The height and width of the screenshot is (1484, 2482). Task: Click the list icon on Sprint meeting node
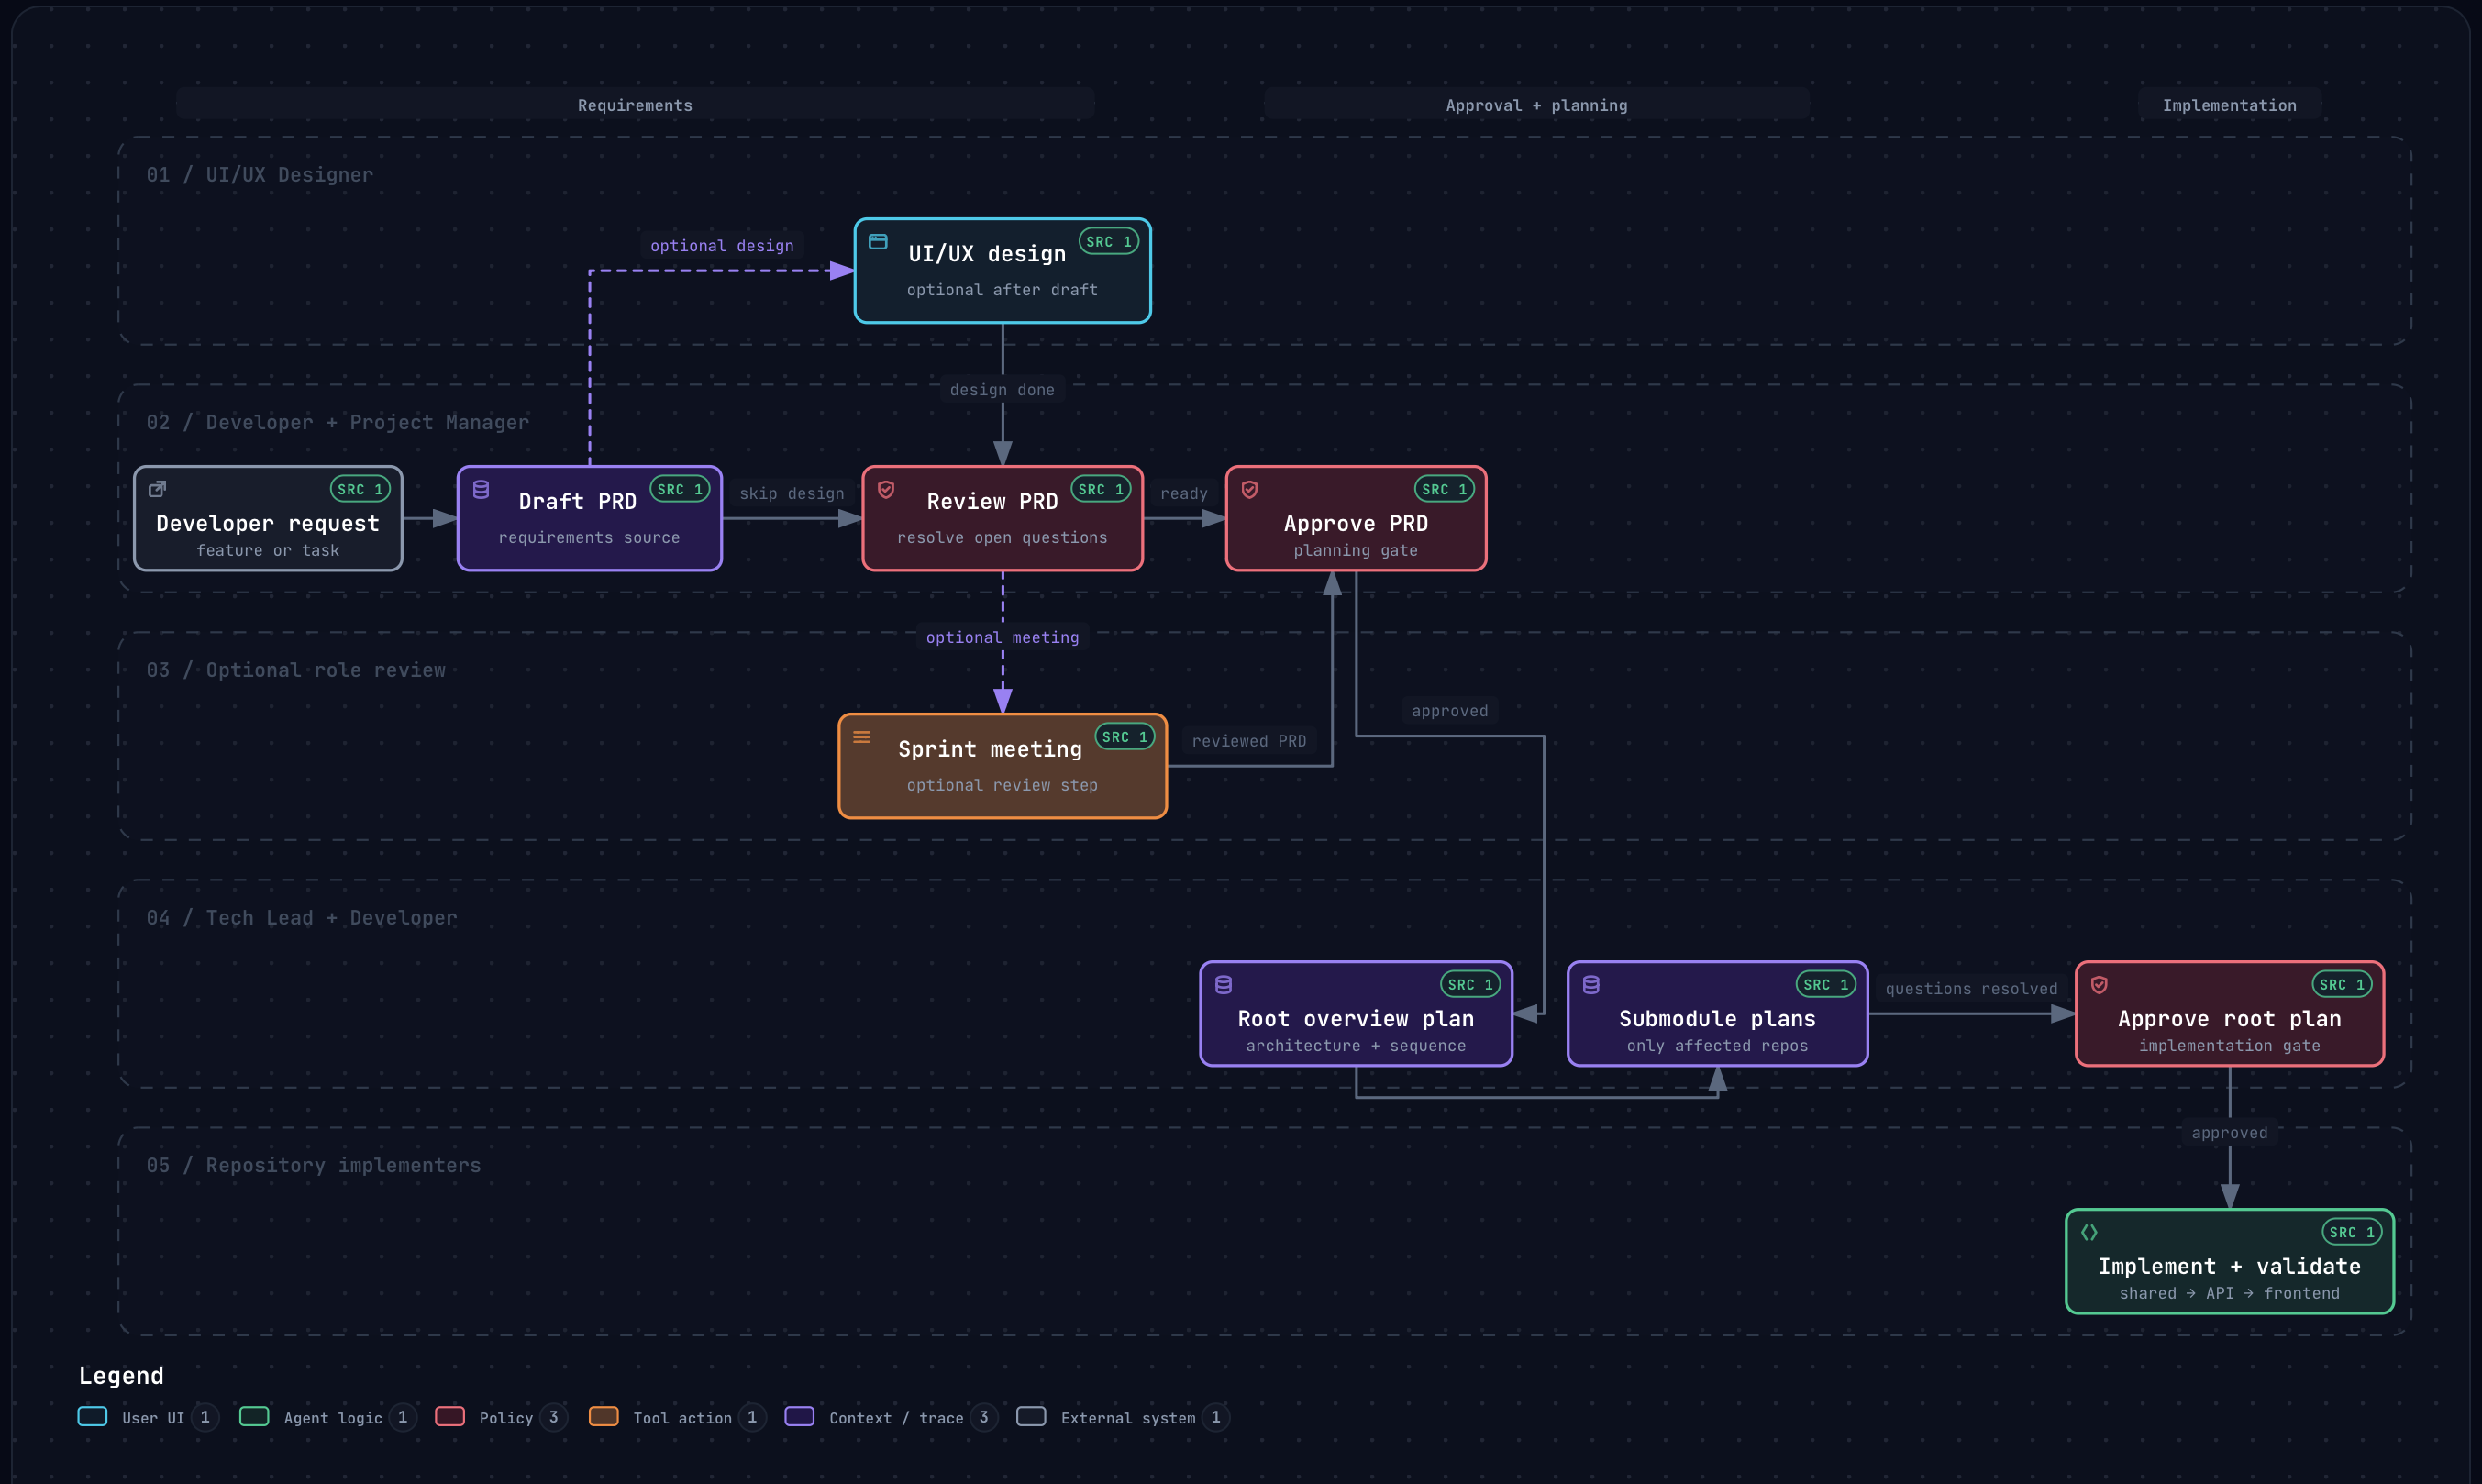coord(862,737)
